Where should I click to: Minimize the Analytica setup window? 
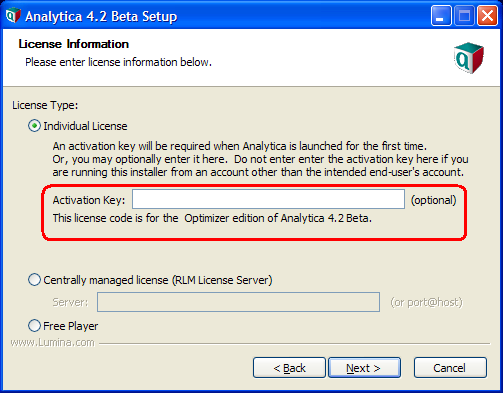(x=441, y=15)
